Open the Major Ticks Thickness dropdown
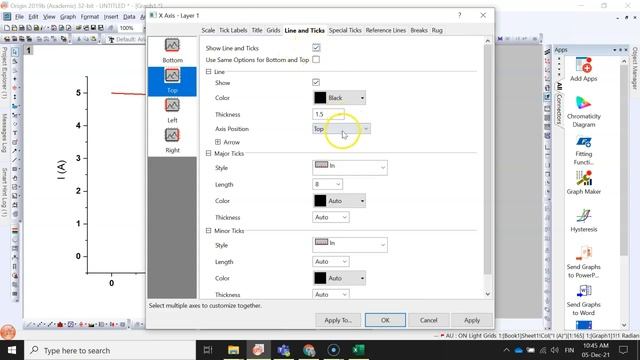Screen dimensions: 640x360 pos(331,218)
